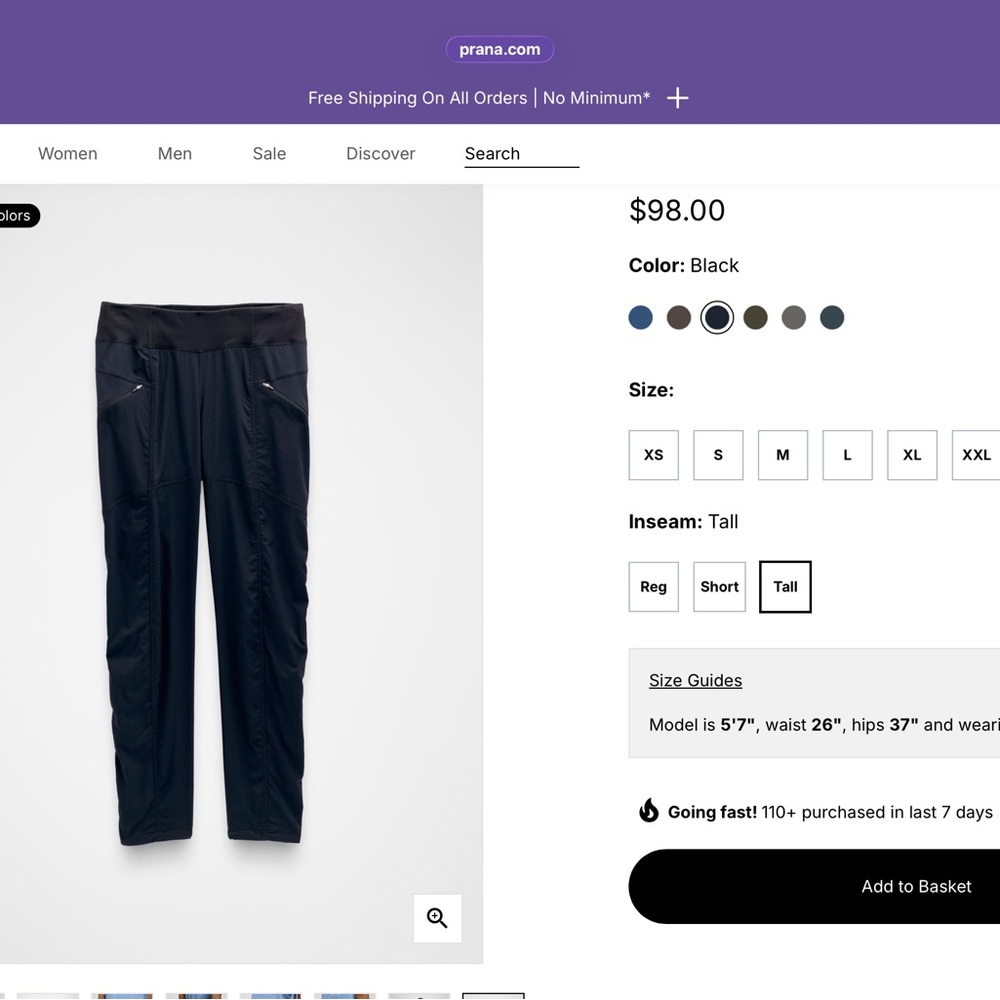Click the prana.com address pill
This screenshot has width=1000, height=1000.
pyautogui.click(x=499, y=49)
